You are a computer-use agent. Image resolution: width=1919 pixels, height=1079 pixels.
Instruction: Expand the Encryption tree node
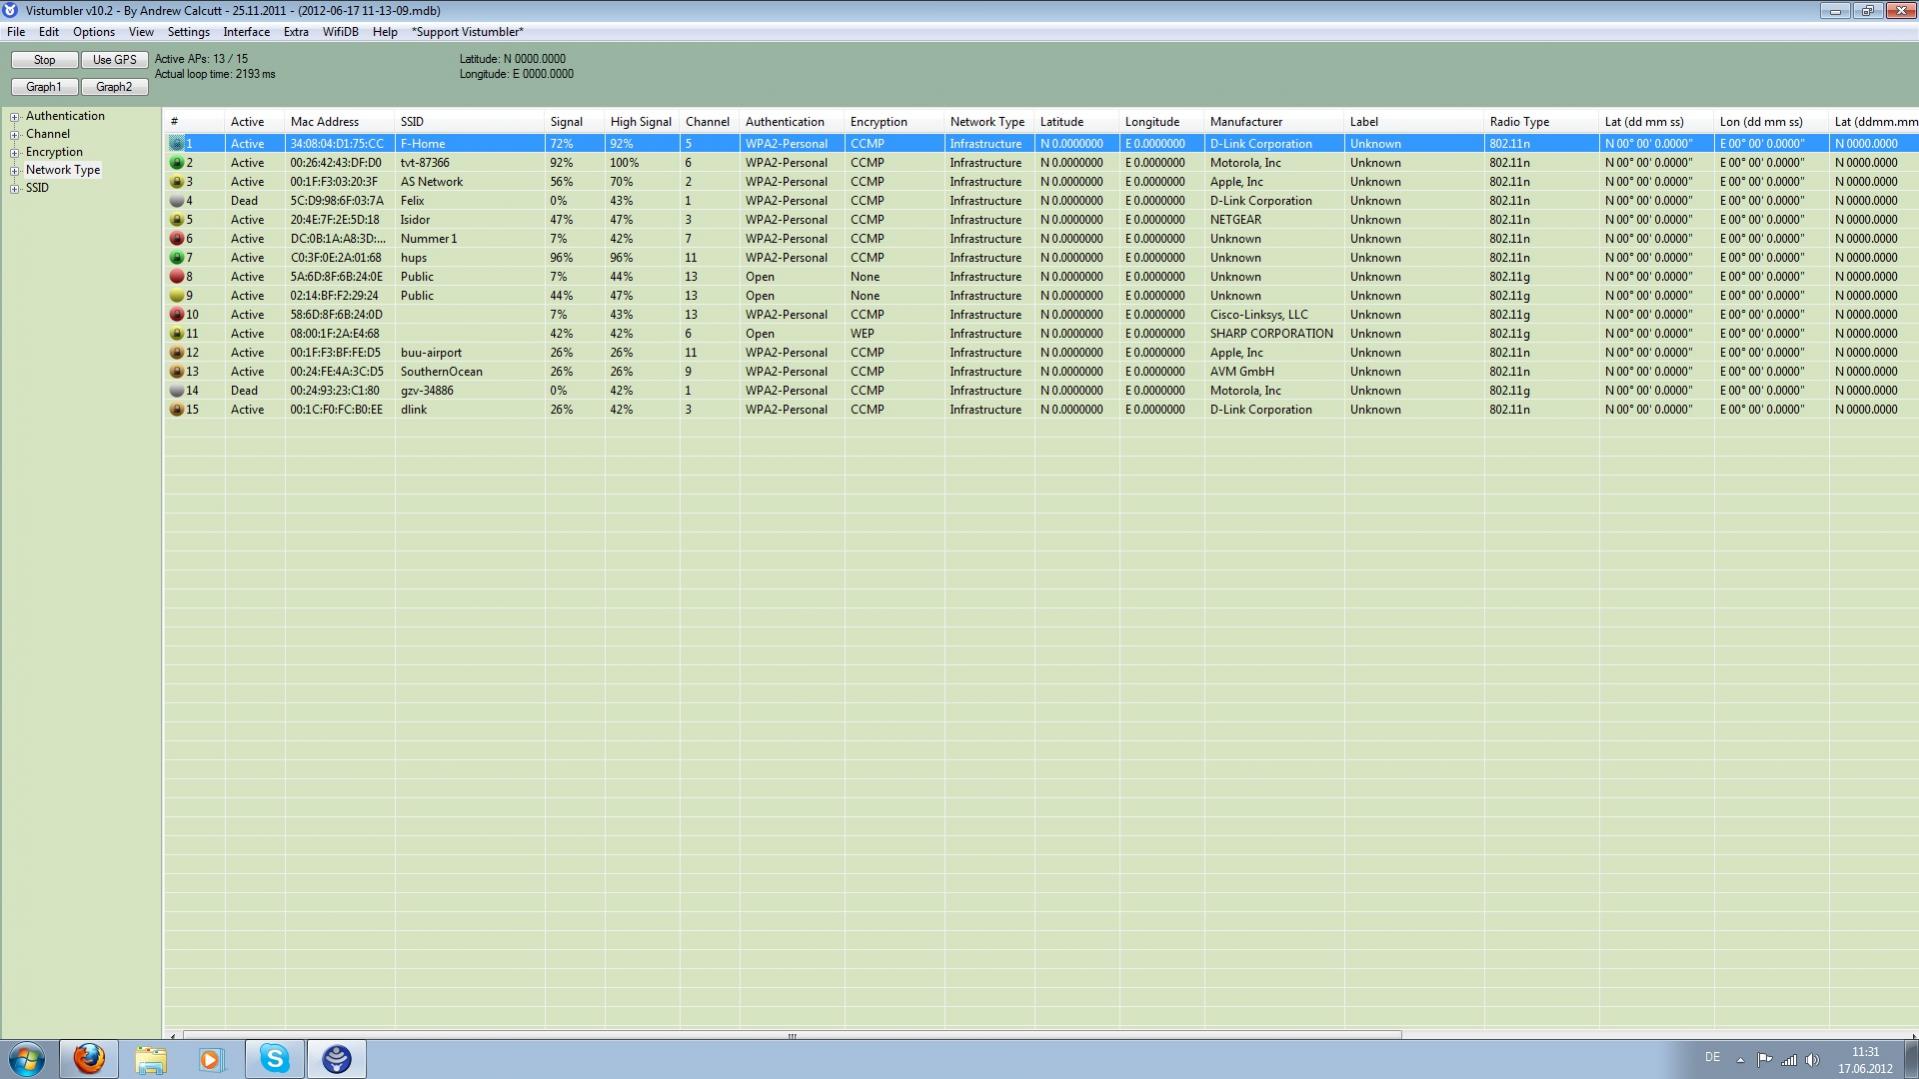pos(15,153)
